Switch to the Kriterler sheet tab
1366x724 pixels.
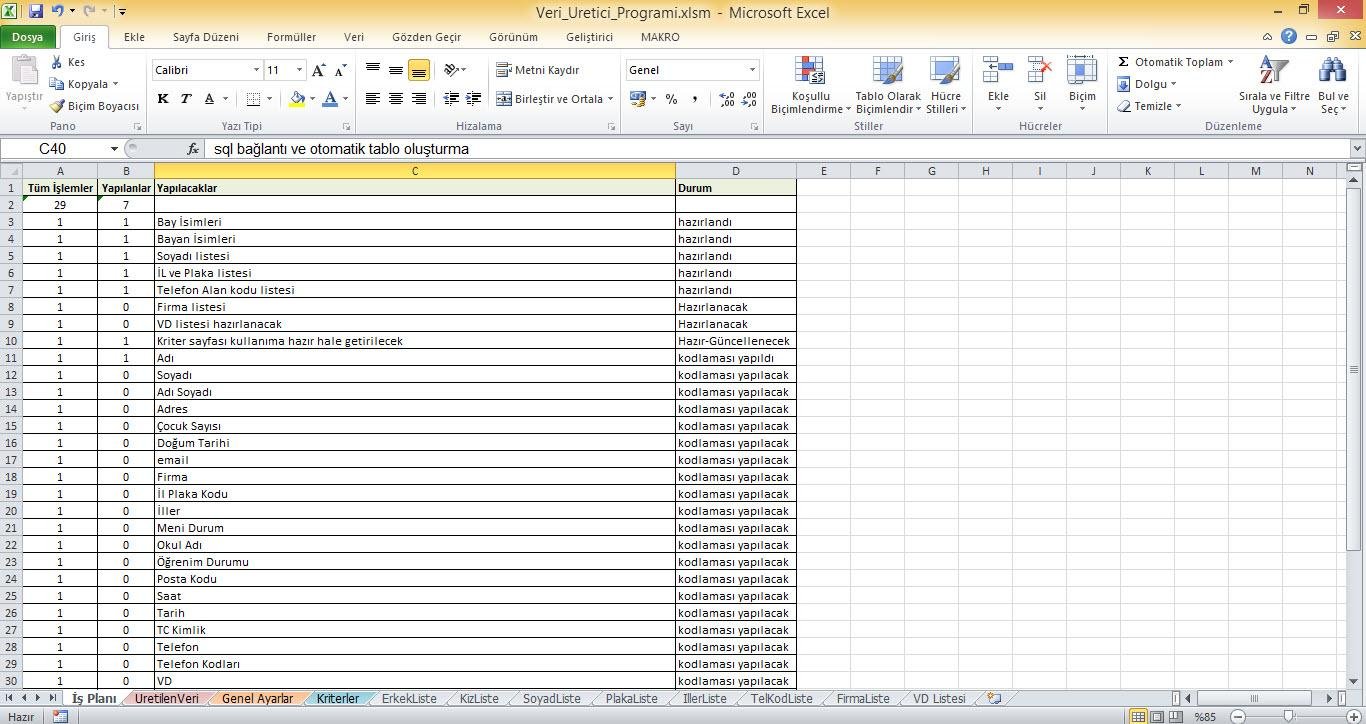337,699
